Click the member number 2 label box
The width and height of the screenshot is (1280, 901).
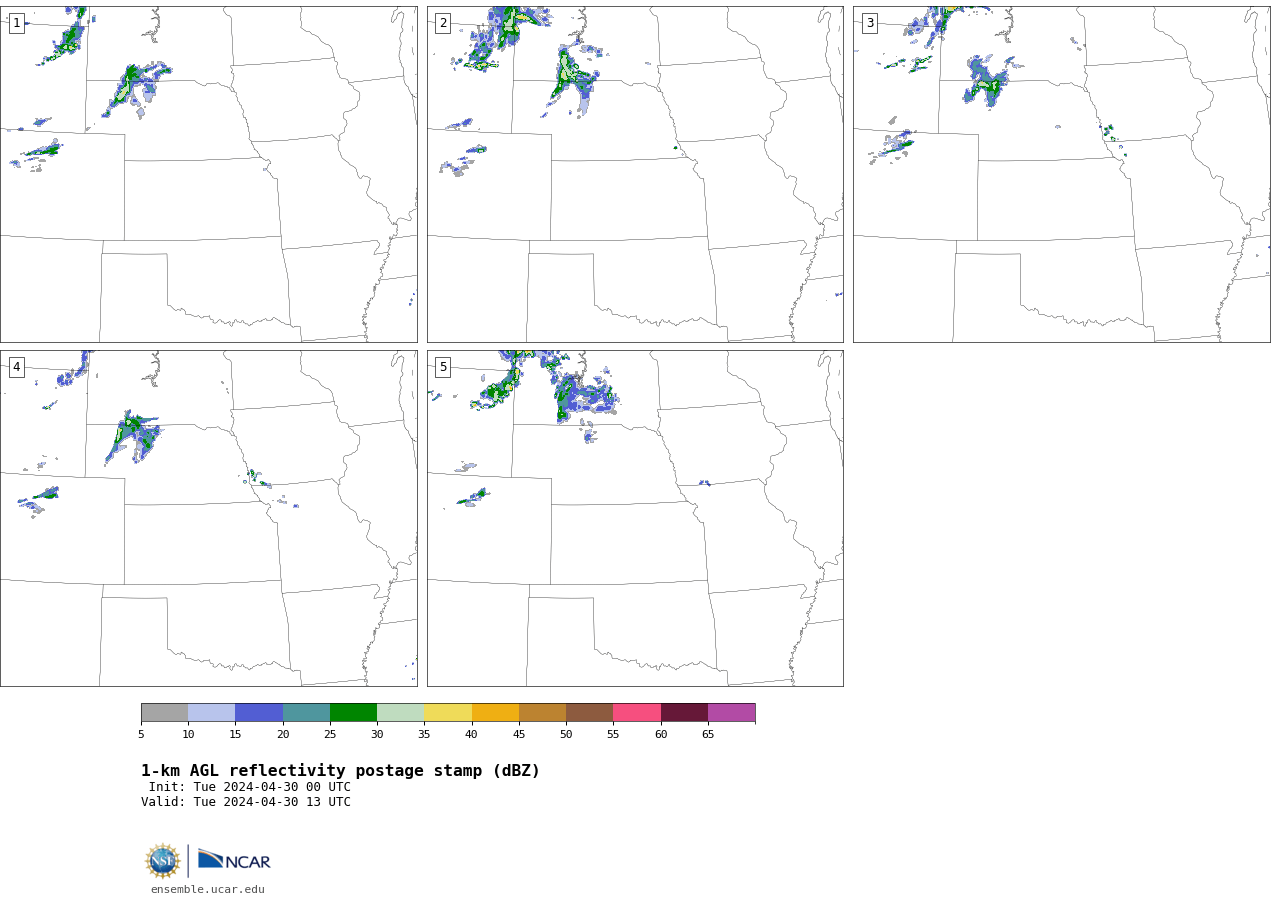tap(443, 23)
